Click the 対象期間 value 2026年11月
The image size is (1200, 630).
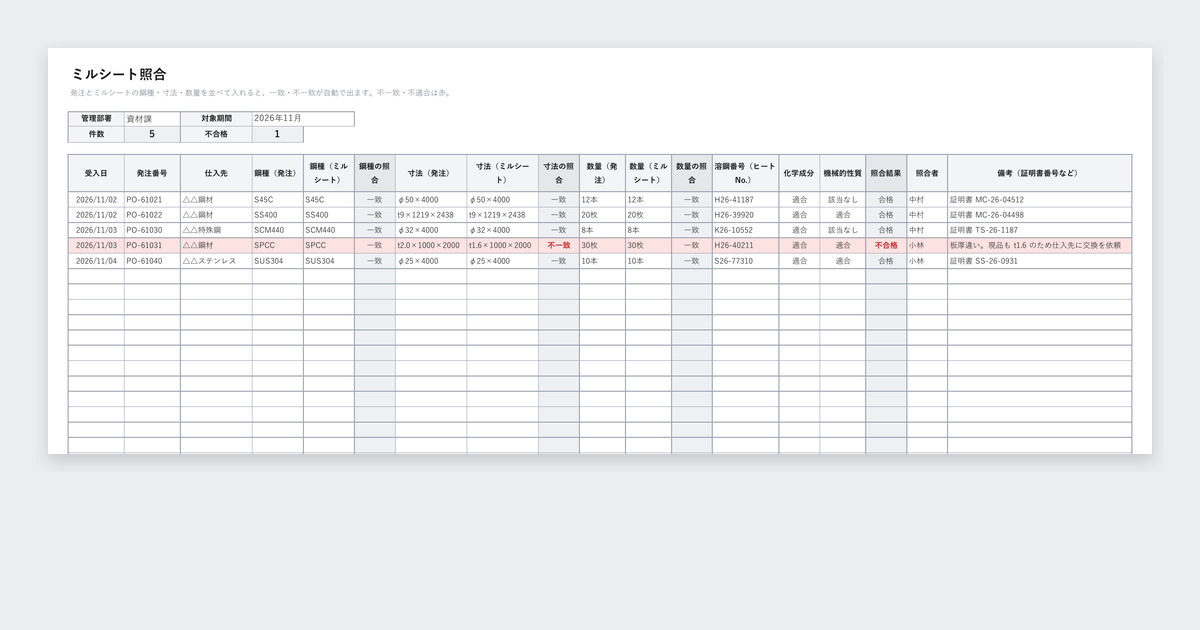[303, 118]
